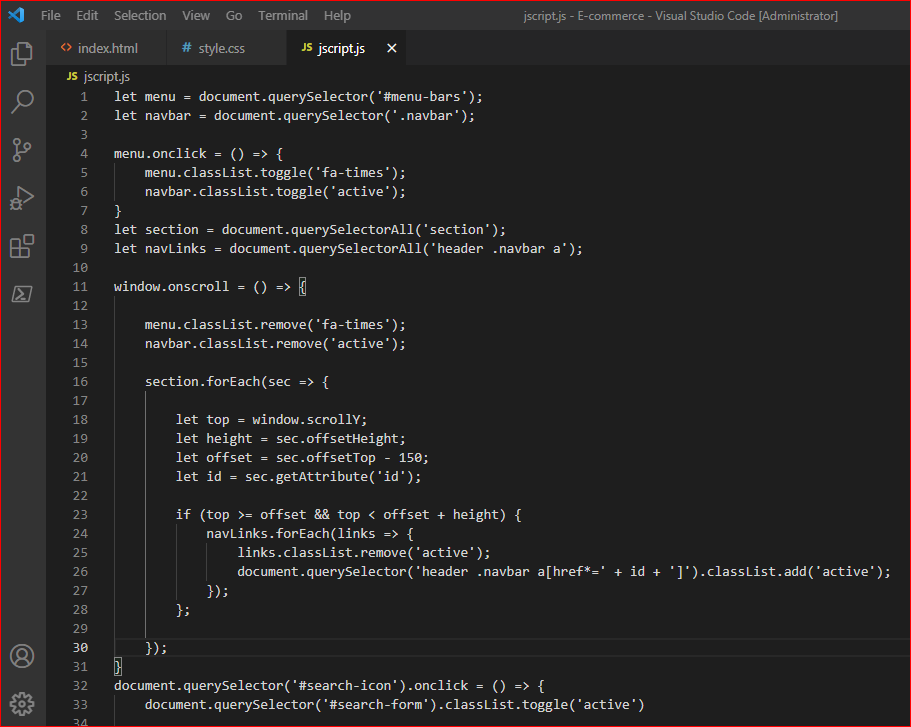
Task: Fold the search-icon onclick block at line 32
Action: pyautogui.click(x=101, y=685)
